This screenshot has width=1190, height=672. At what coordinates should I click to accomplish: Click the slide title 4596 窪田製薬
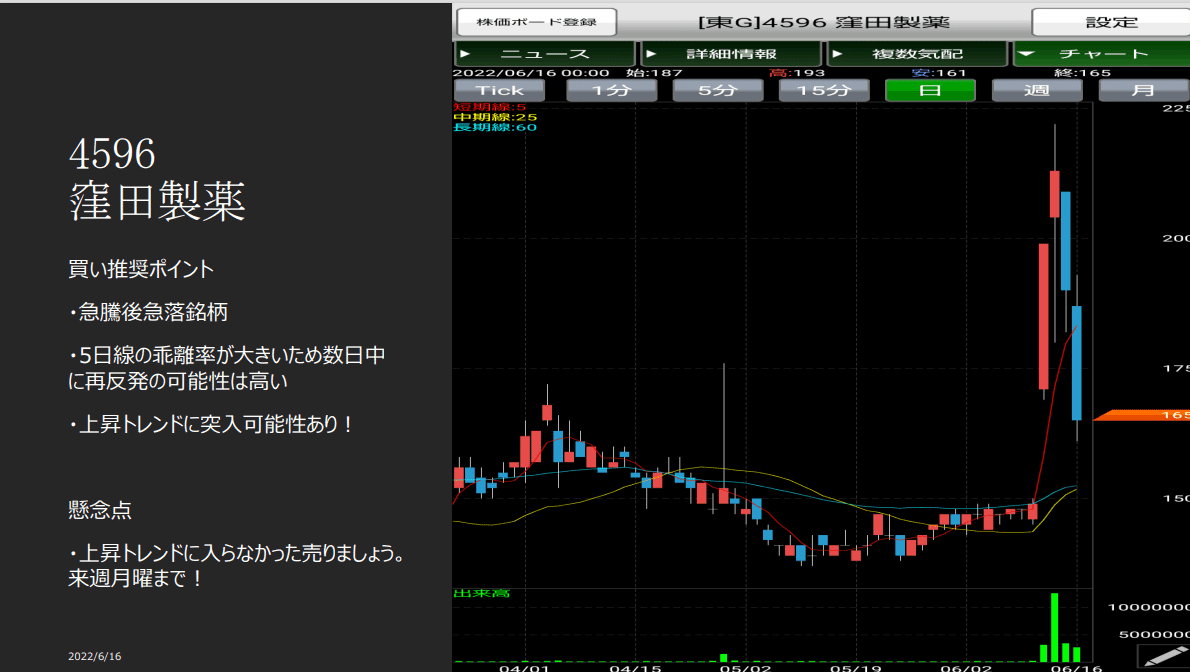pos(157,178)
